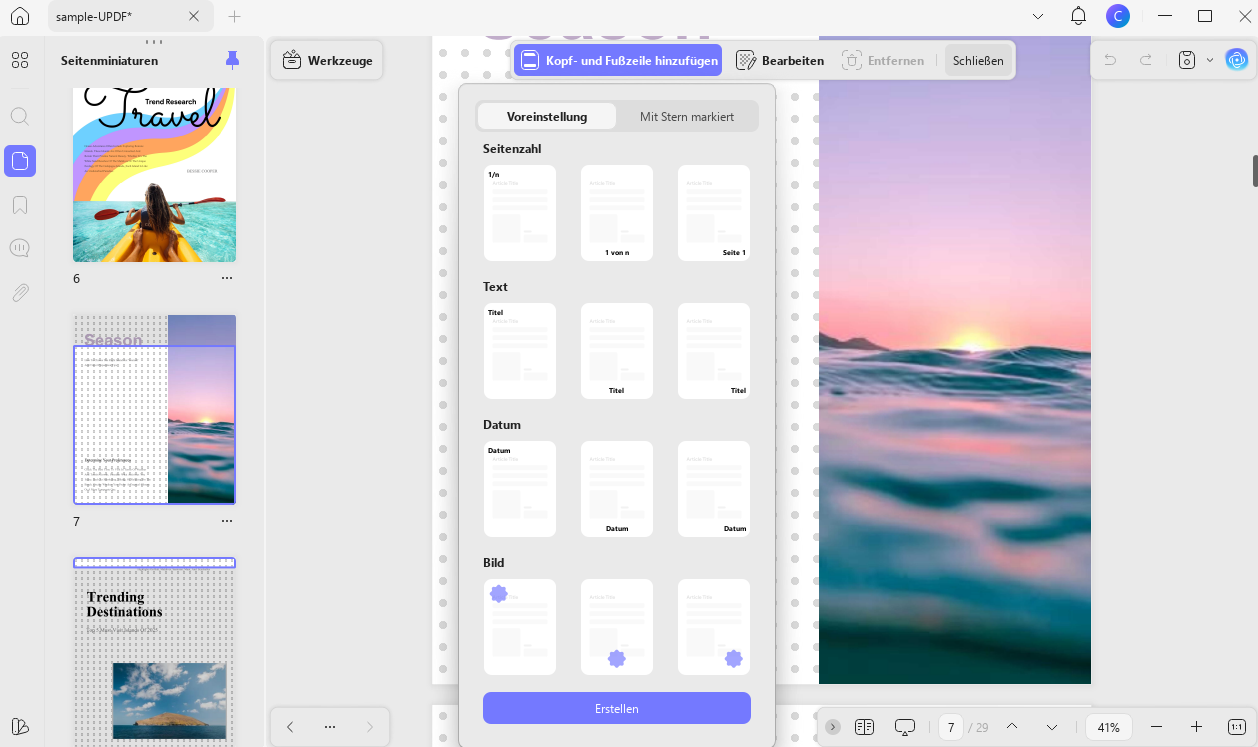Image resolution: width=1258 pixels, height=747 pixels.
Task: Choose page number preset 1 von n
Action: coord(617,213)
